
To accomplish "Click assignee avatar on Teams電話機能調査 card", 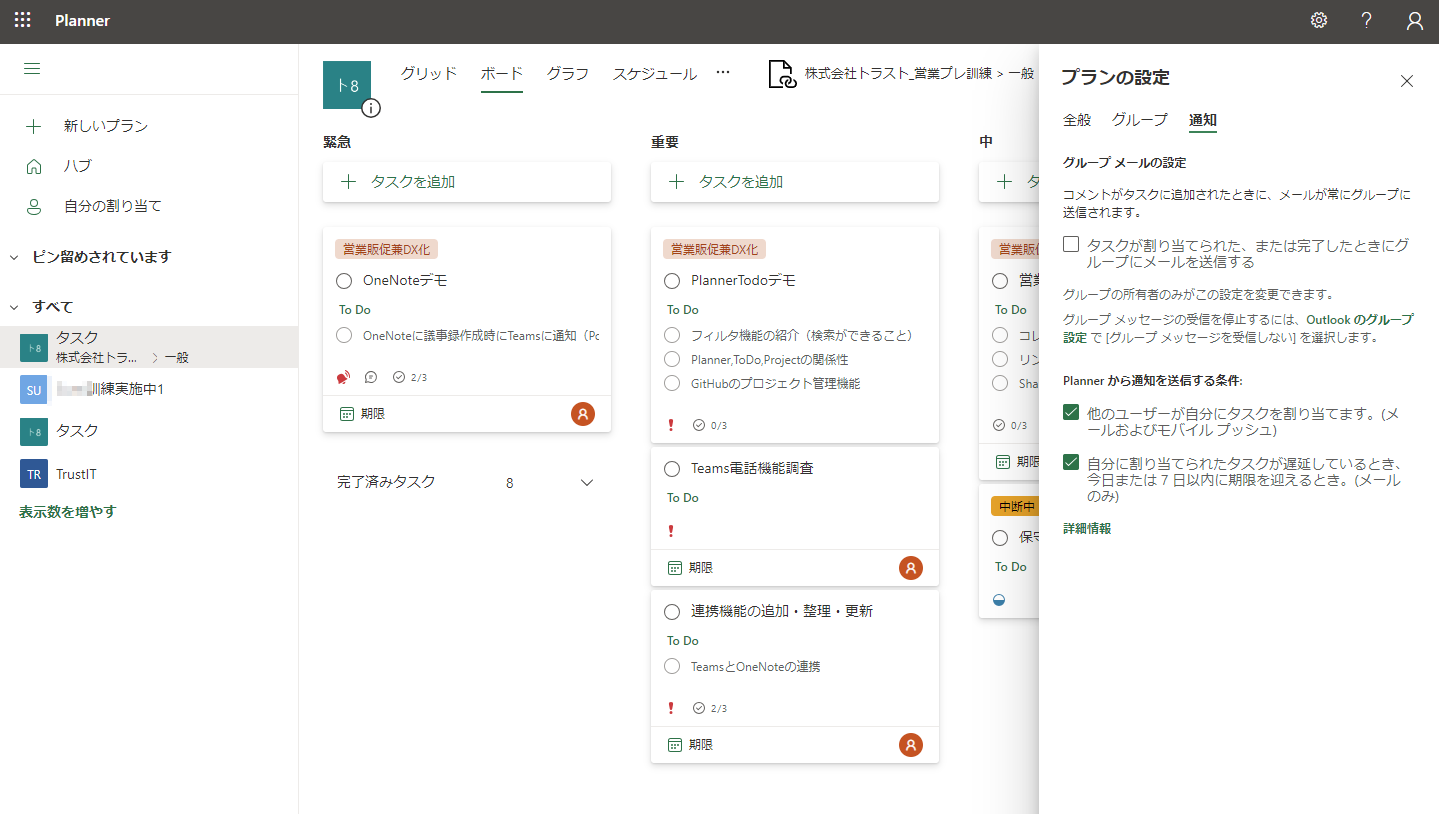I will (x=911, y=568).
